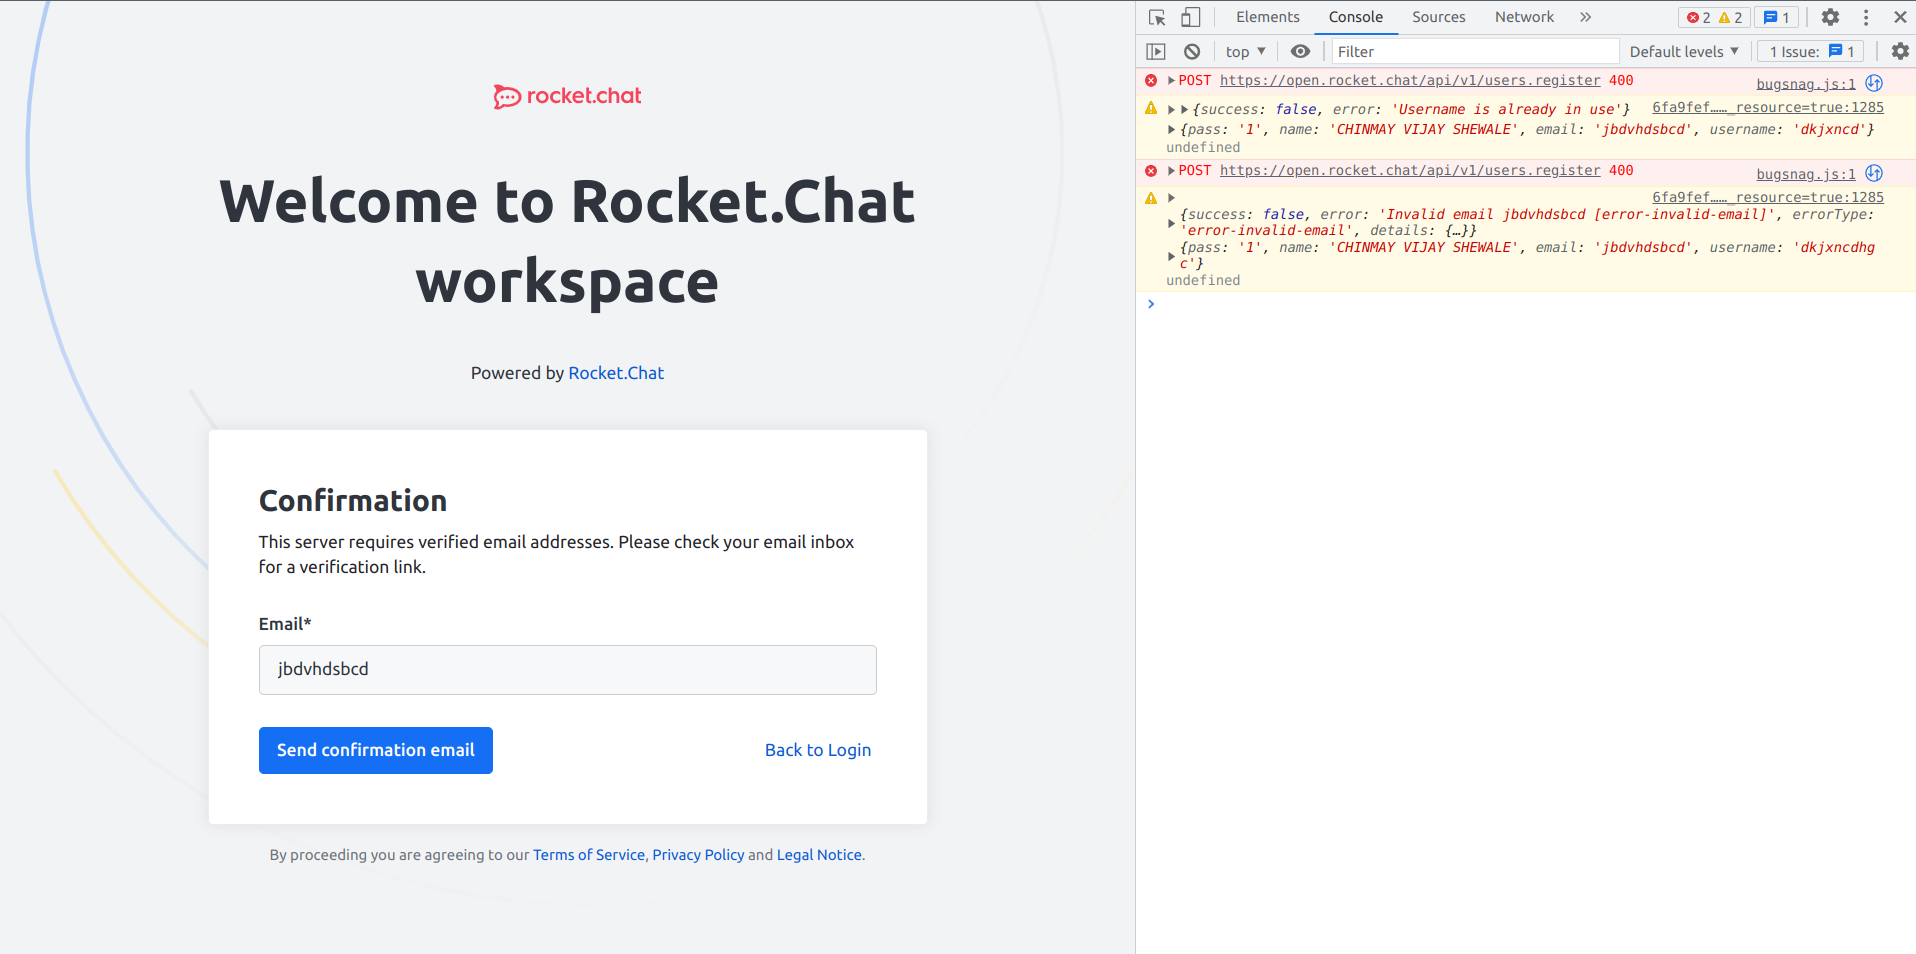Click the issues flag badge

click(x=1776, y=17)
